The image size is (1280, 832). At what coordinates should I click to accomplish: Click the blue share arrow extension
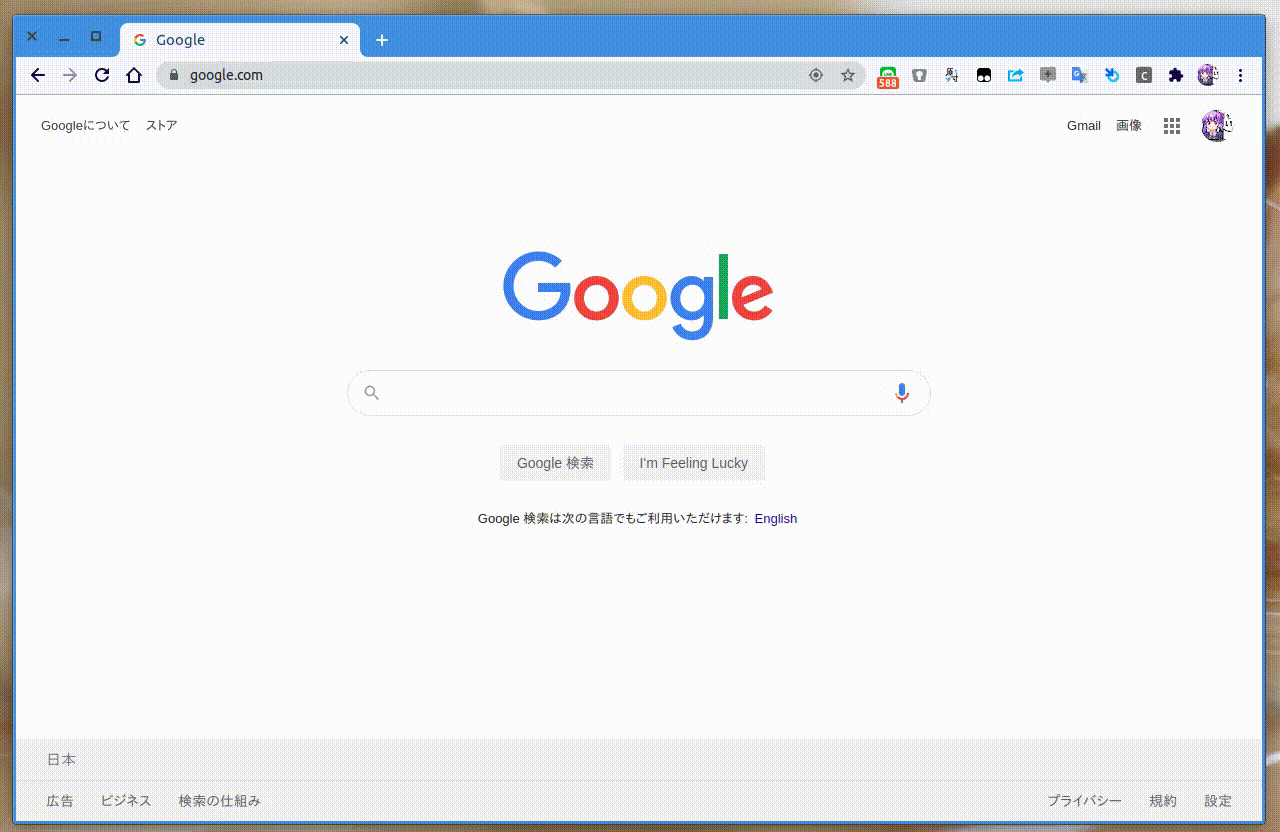pos(1016,75)
